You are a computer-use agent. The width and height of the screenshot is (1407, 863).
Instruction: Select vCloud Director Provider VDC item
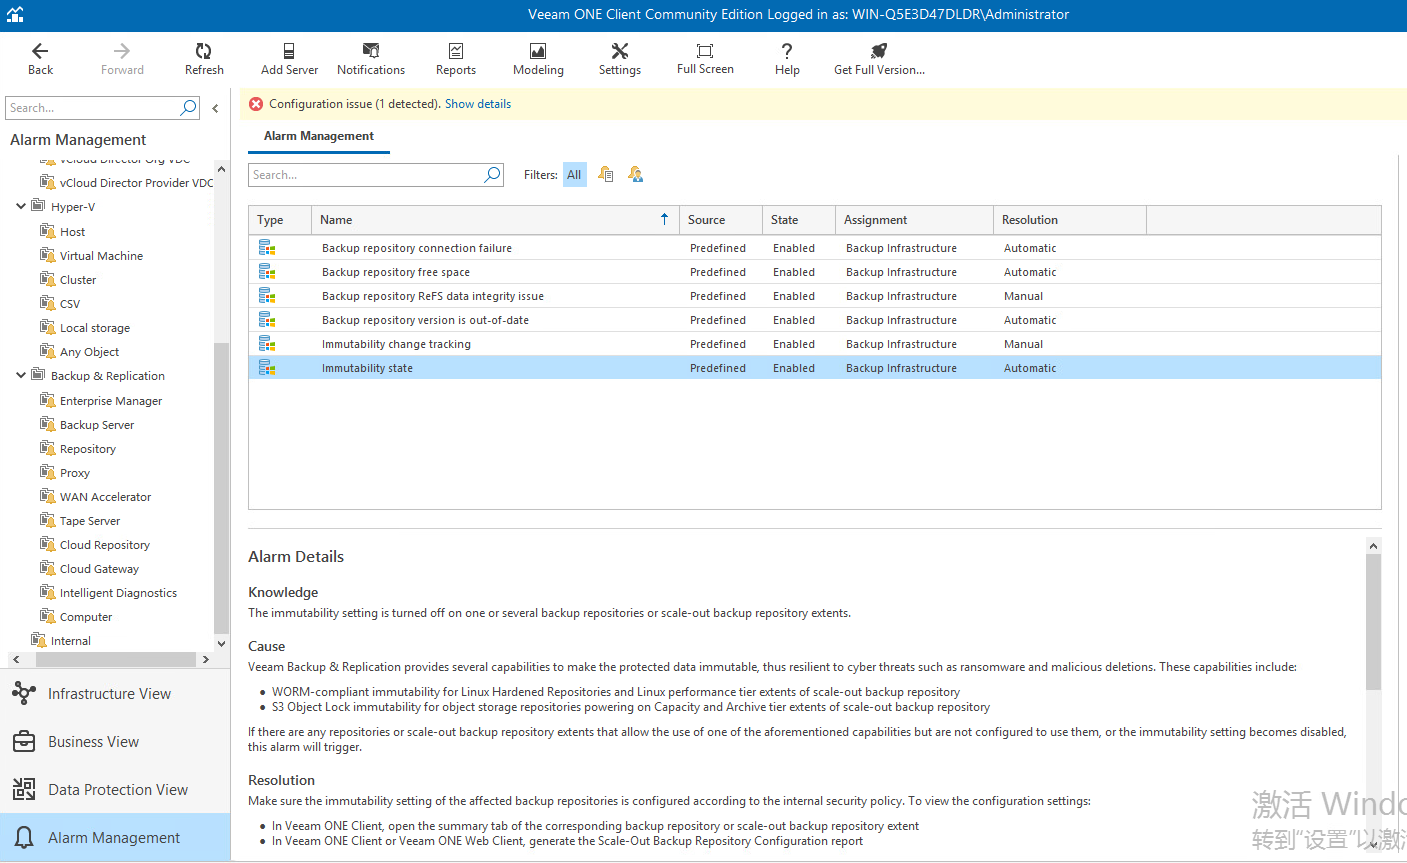click(136, 183)
